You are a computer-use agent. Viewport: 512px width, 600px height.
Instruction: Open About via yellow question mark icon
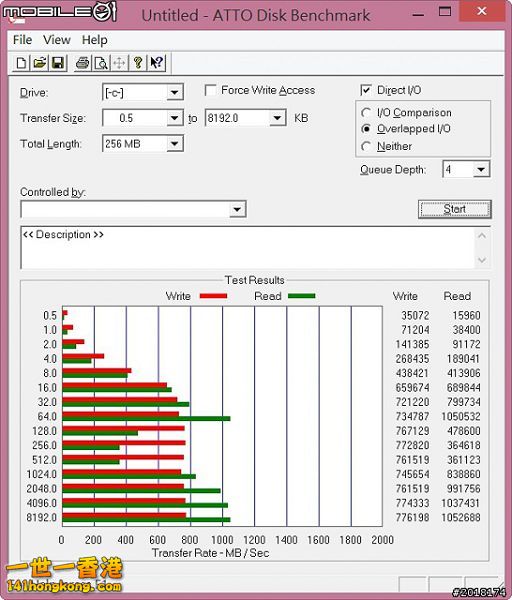138,63
